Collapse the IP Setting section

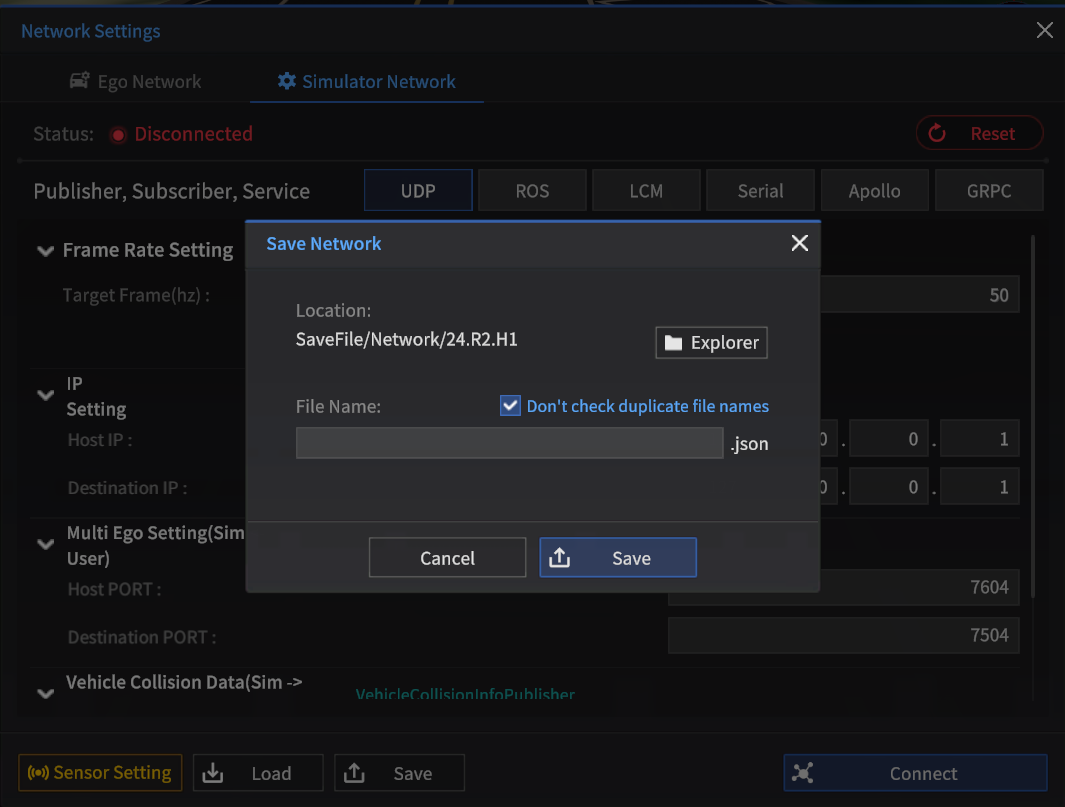click(x=45, y=395)
